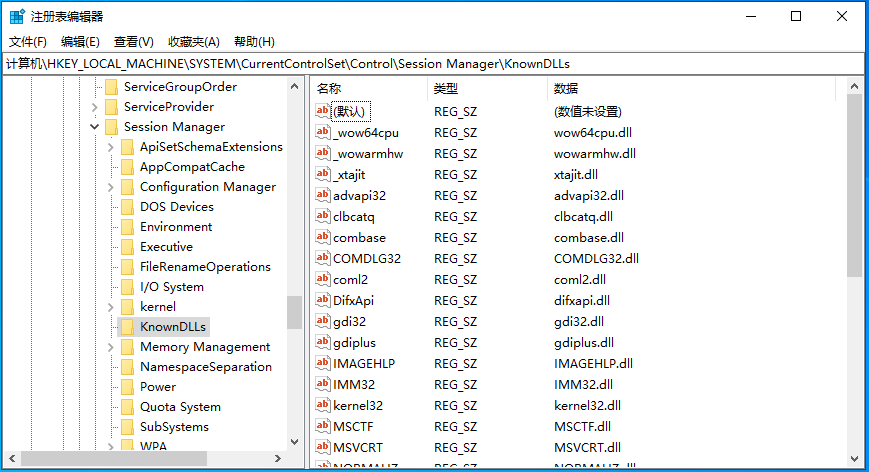Click the FileRenameOperations folder icon
This screenshot has height=472, width=869.
(x=127, y=266)
